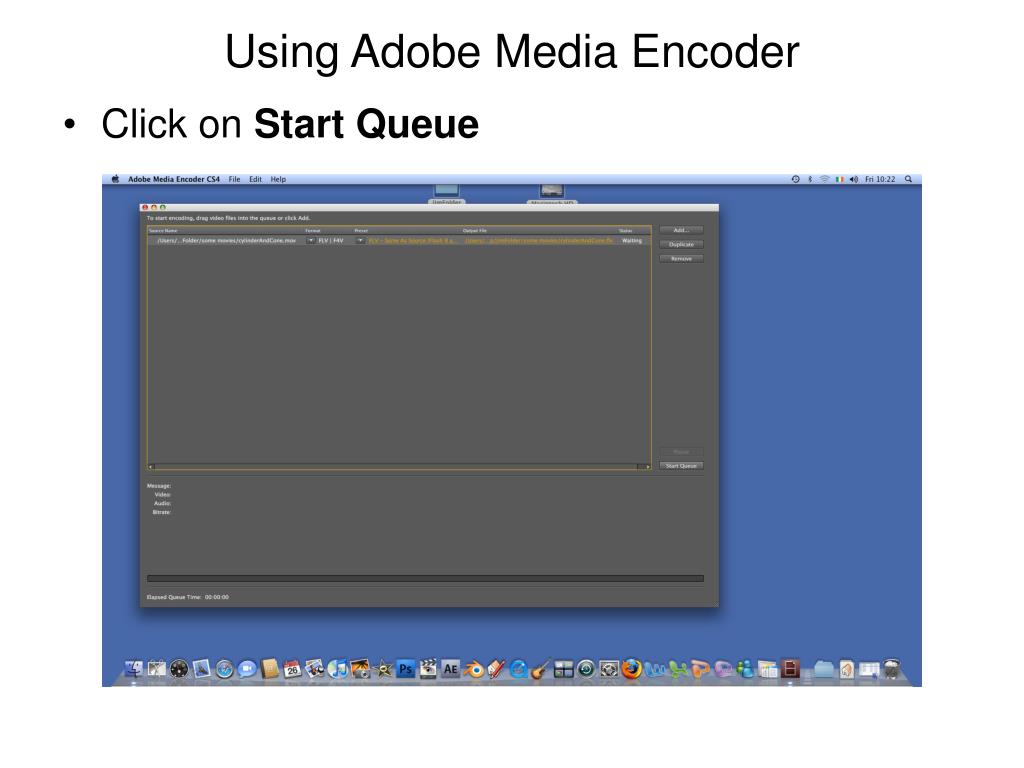Click the orange preset link in queue row

tap(413, 240)
